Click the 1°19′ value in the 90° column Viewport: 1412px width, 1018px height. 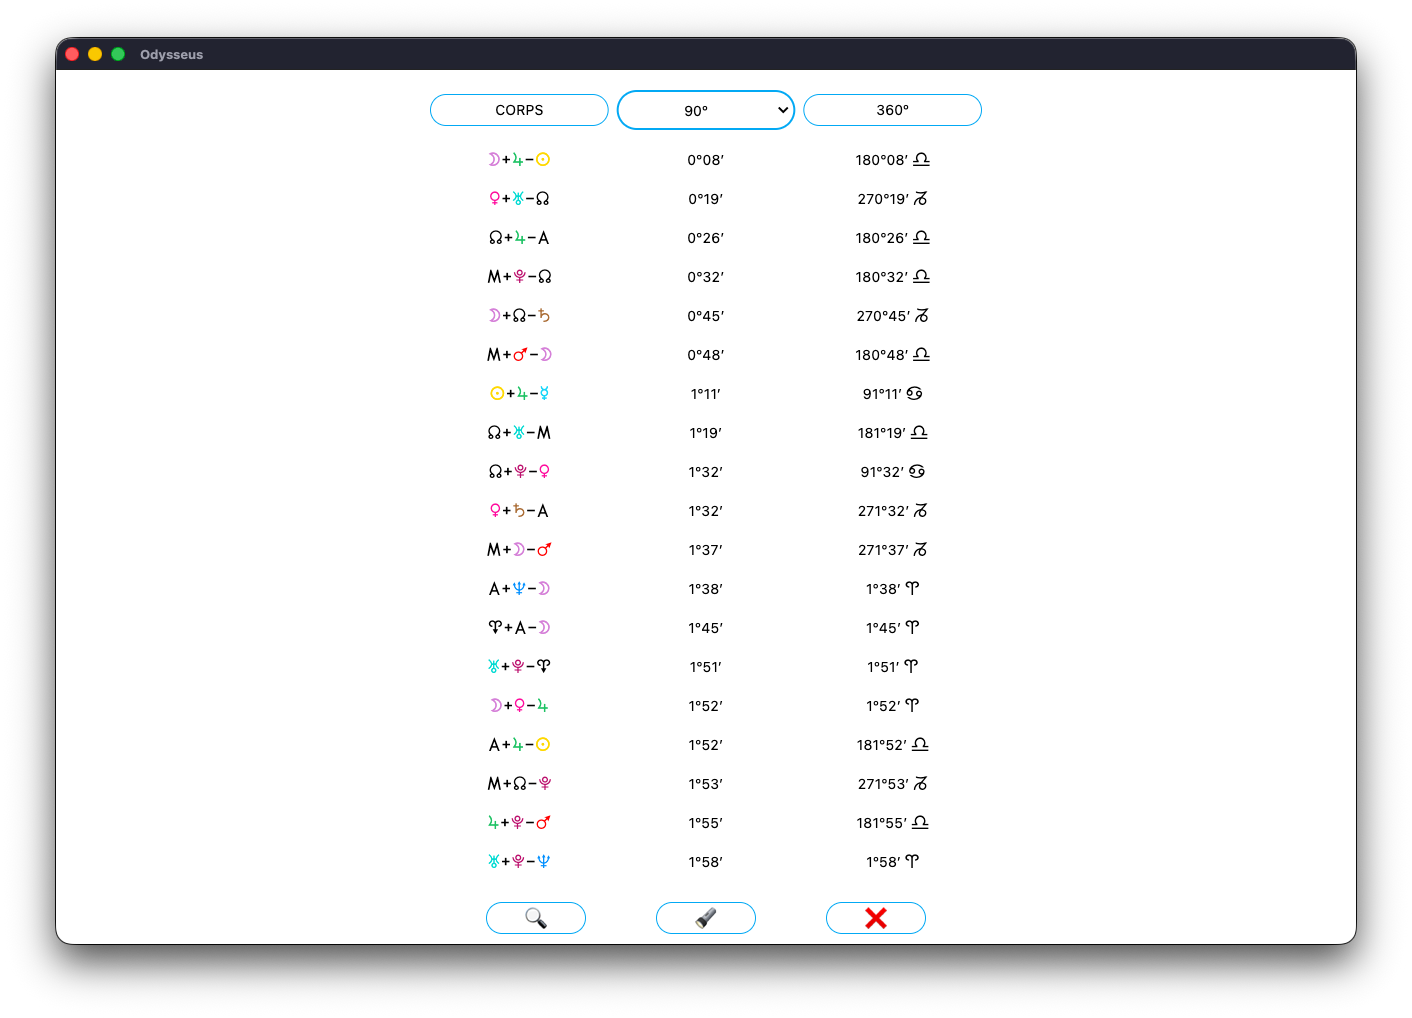(705, 433)
